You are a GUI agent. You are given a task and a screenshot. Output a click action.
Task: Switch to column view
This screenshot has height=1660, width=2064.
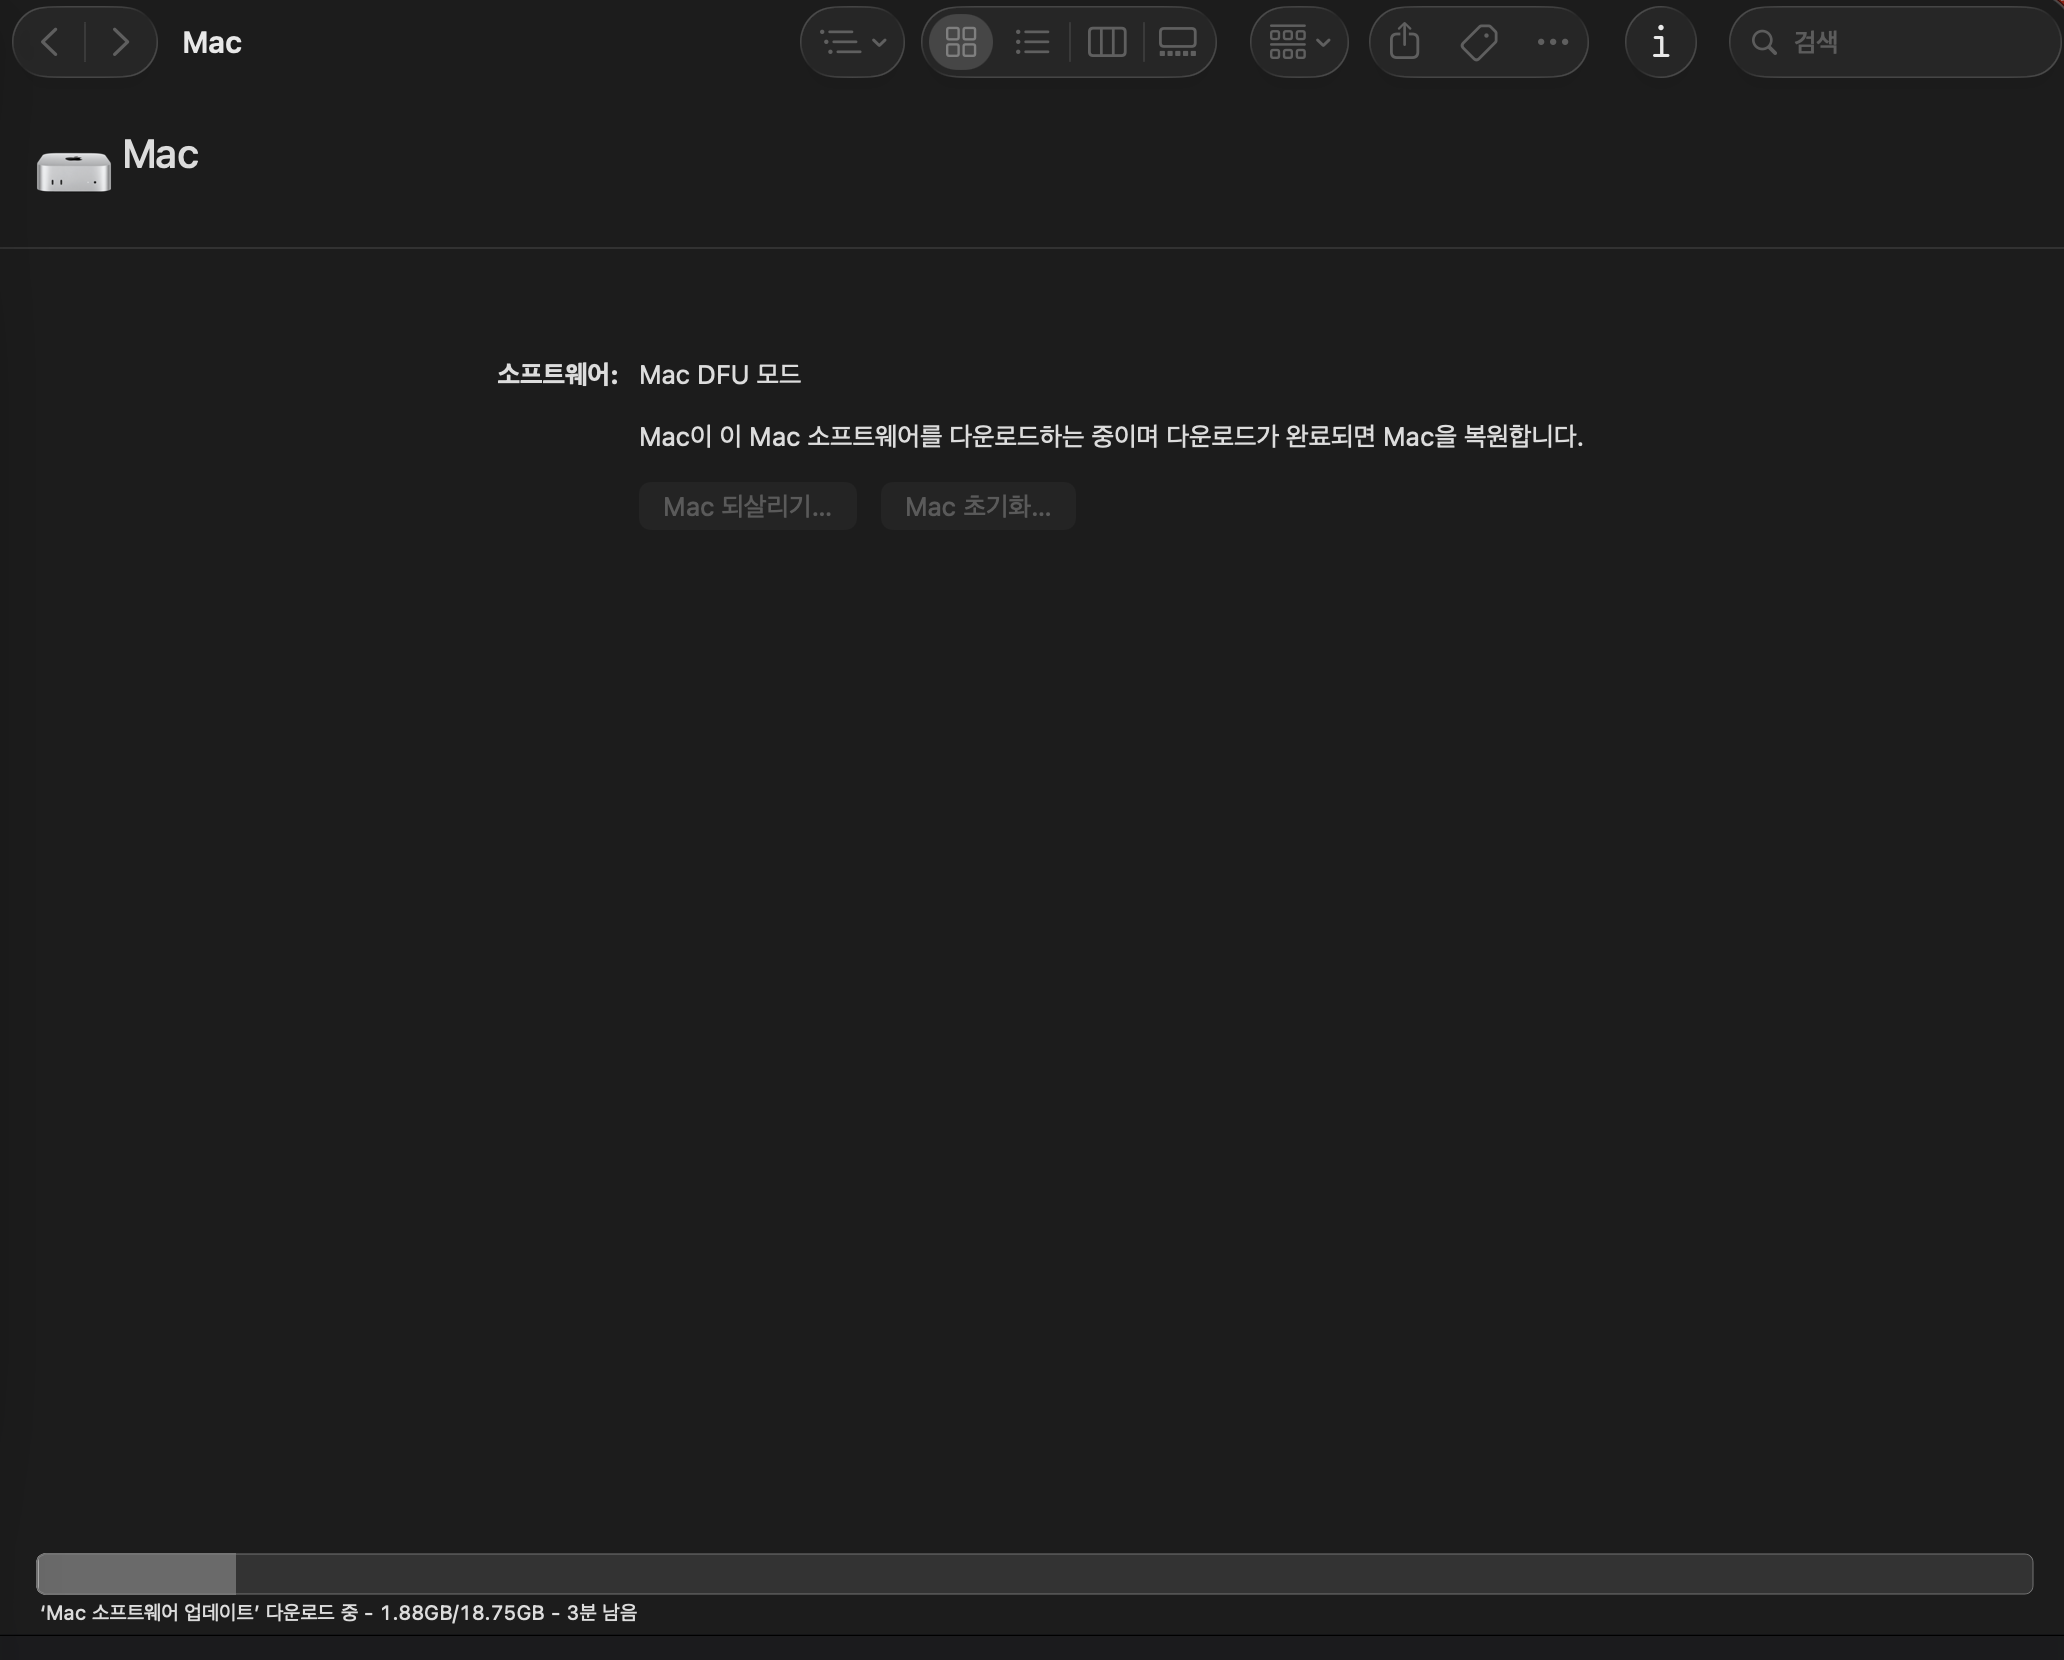[1106, 42]
